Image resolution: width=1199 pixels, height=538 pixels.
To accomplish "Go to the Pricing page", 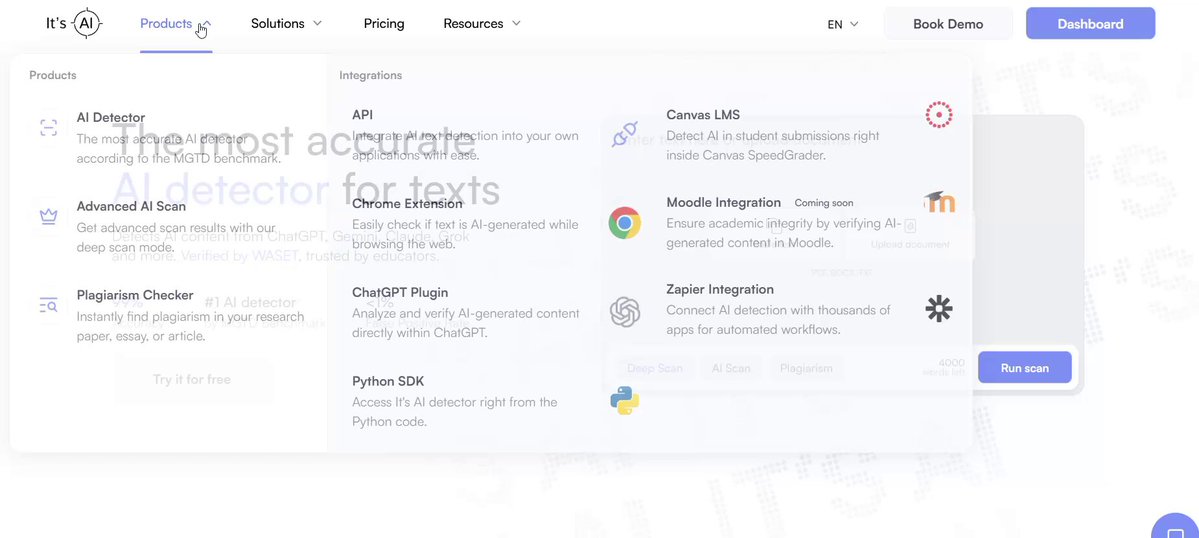I will coord(384,24).
